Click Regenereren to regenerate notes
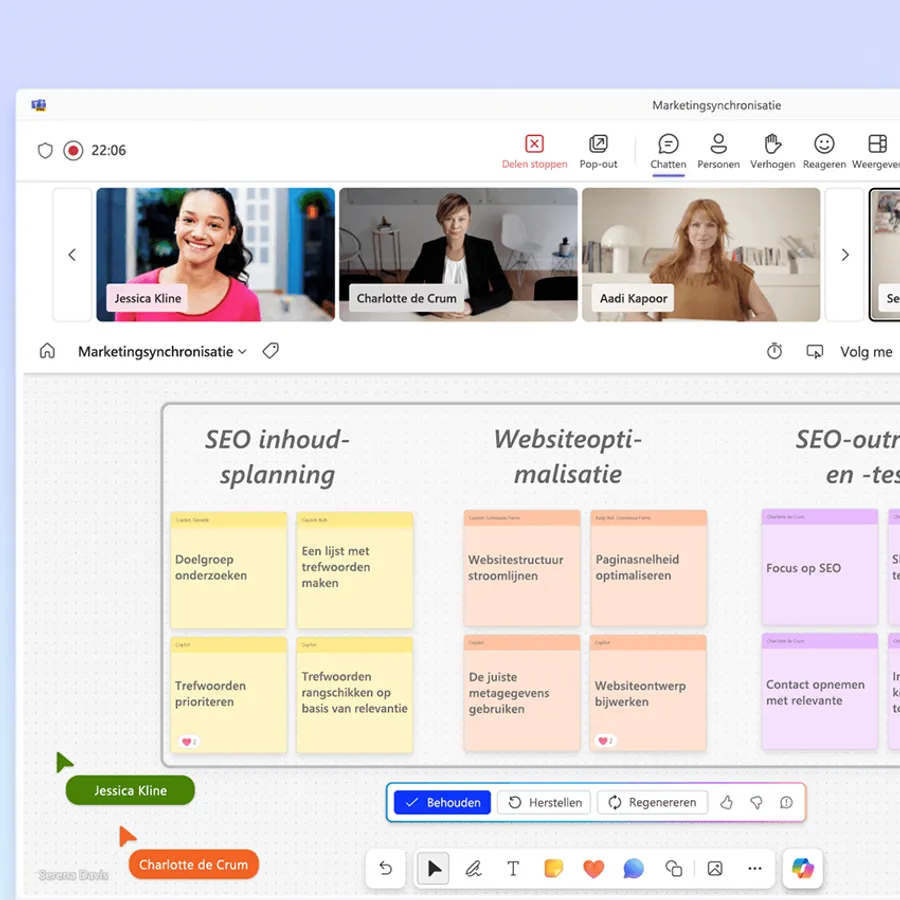The height and width of the screenshot is (900, 900). coord(652,802)
